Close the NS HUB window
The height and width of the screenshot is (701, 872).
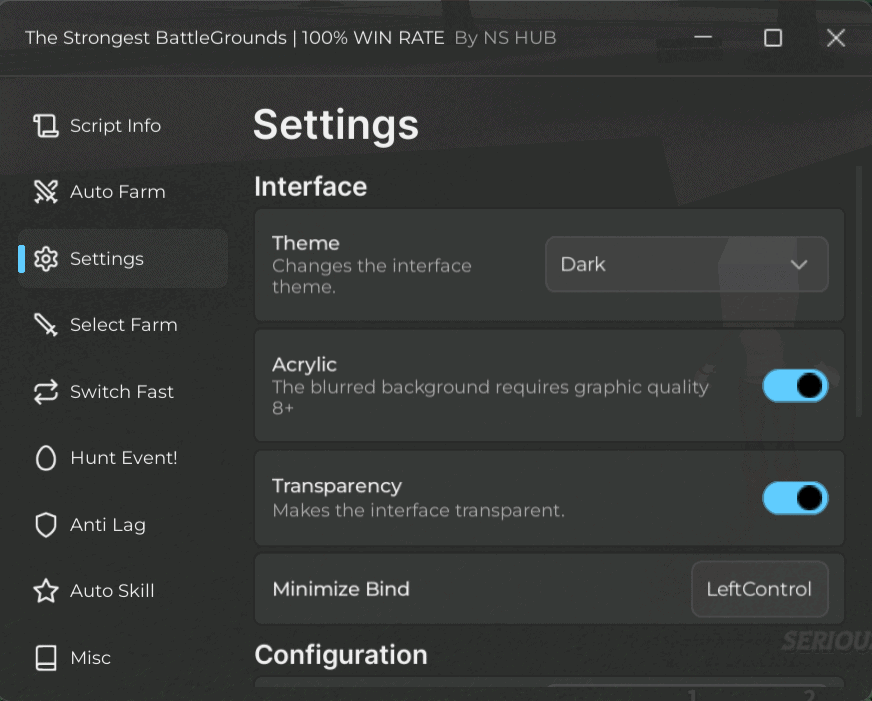click(836, 38)
